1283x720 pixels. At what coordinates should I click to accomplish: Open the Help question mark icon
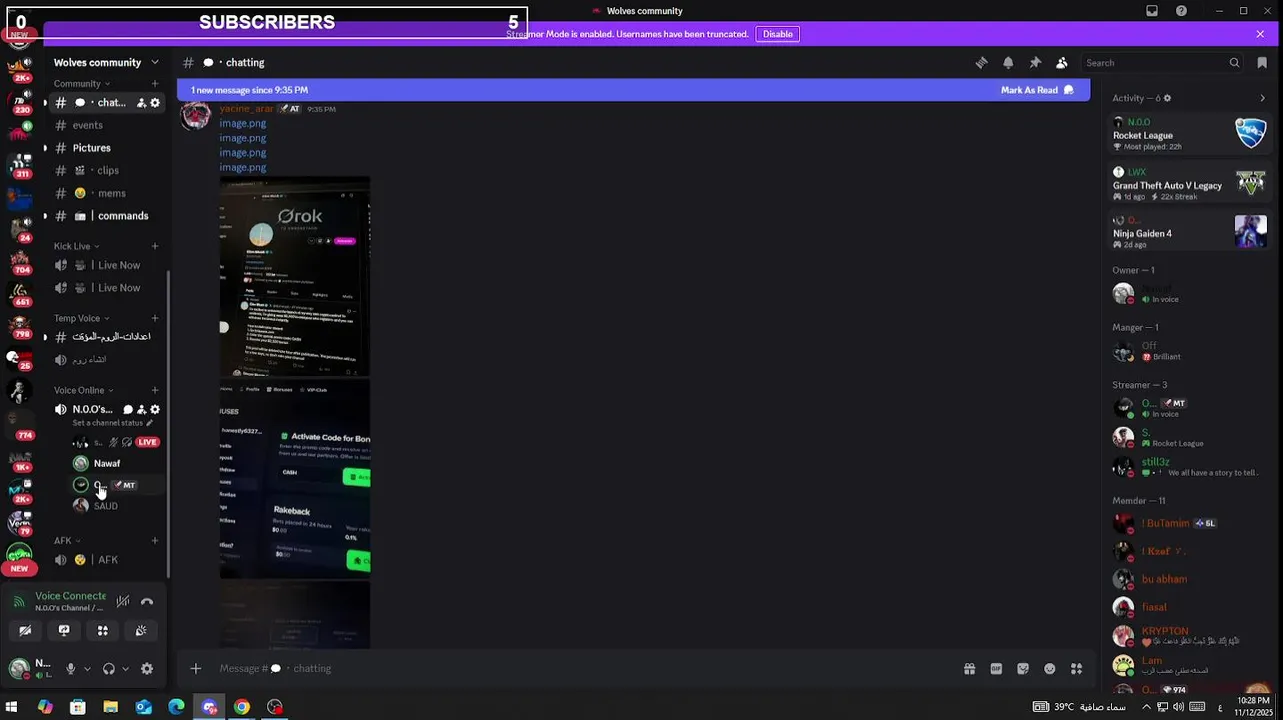[x=1181, y=11]
